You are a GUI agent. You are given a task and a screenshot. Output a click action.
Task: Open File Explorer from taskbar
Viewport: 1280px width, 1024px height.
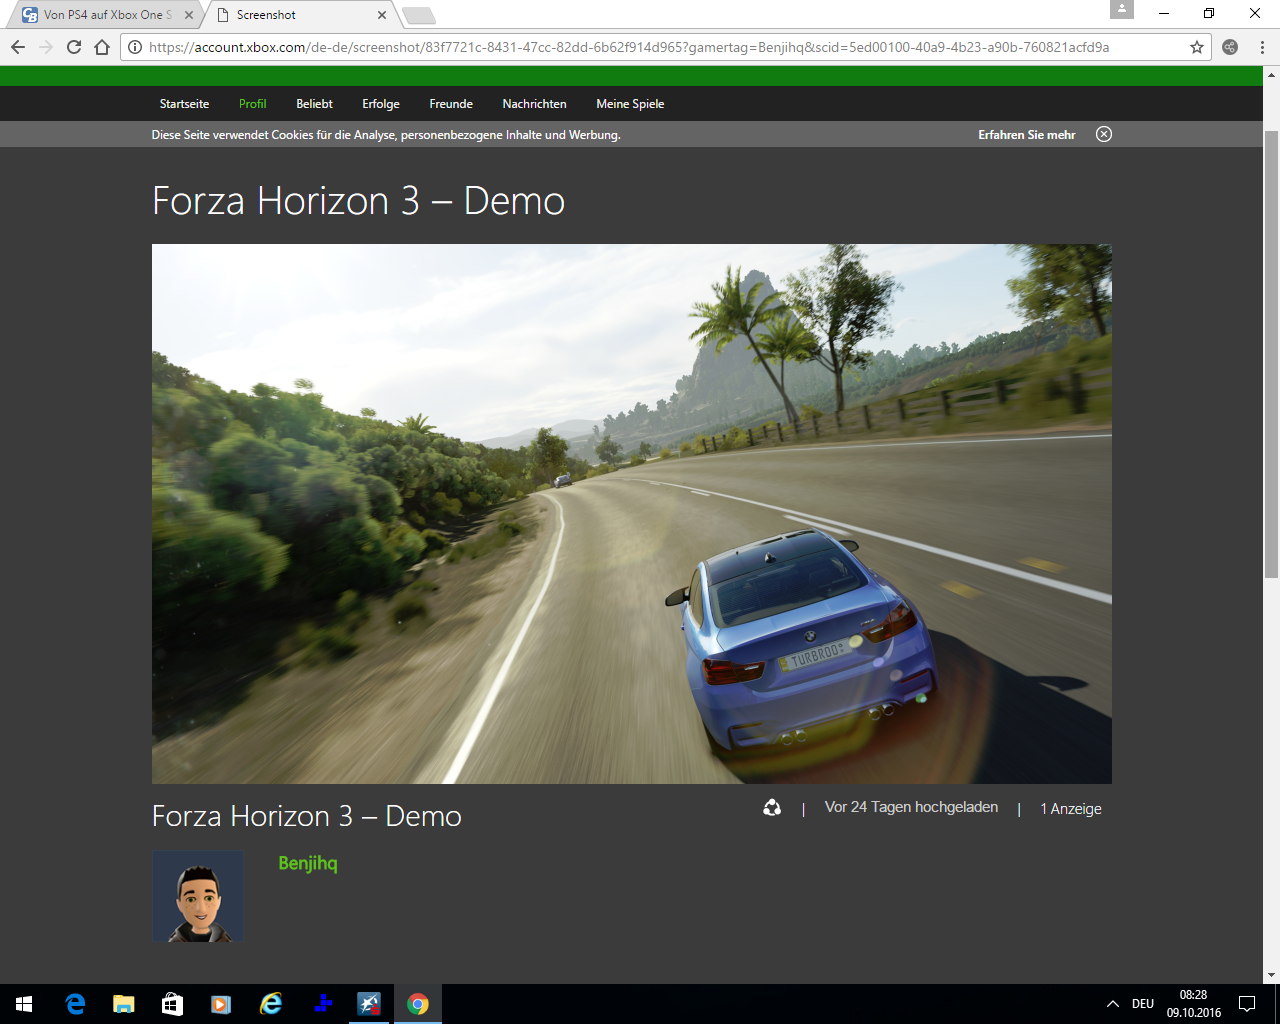pyautogui.click(x=124, y=1004)
